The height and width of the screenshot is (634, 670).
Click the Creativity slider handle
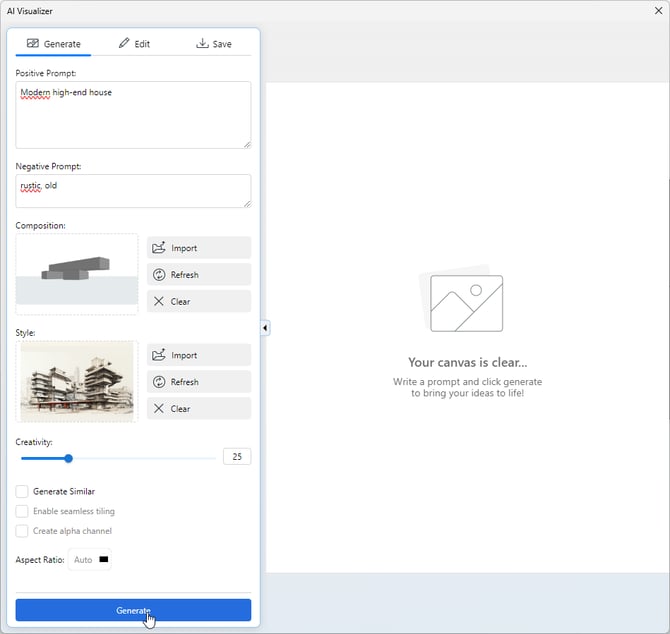(x=69, y=458)
